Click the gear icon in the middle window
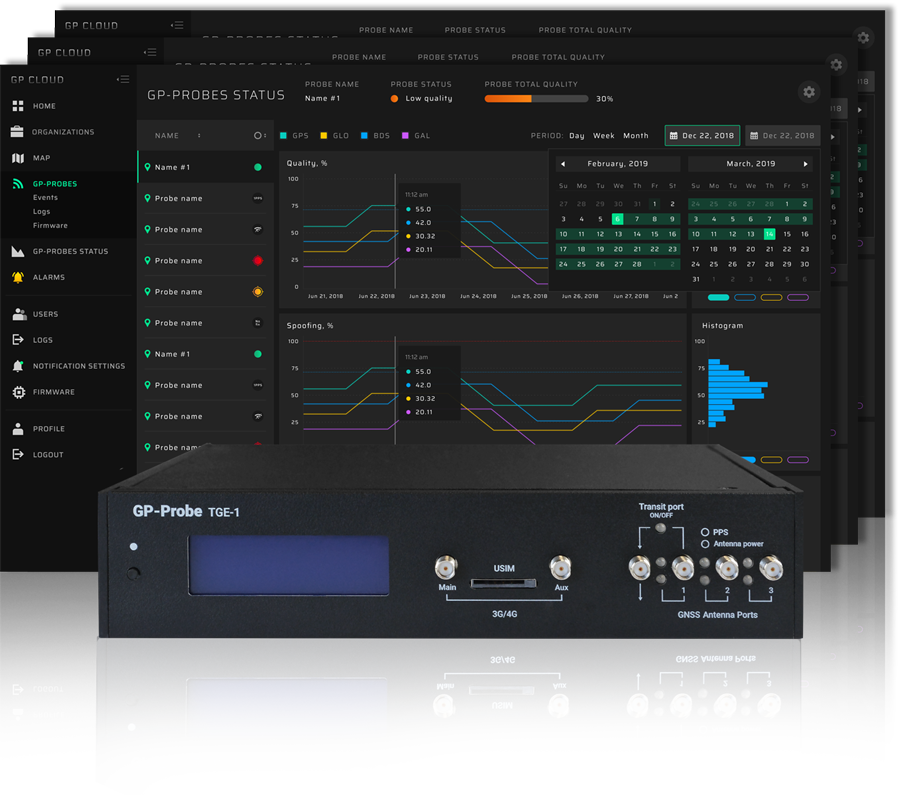The image size is (900, 795). 836,64
